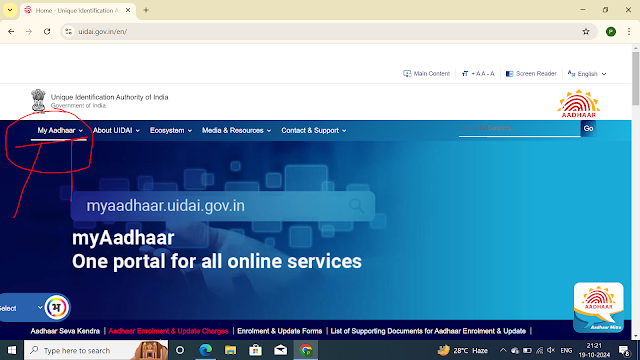Open the Chrome three-dot menu
This screenshot has height=360, width=640.
point(629,31)
